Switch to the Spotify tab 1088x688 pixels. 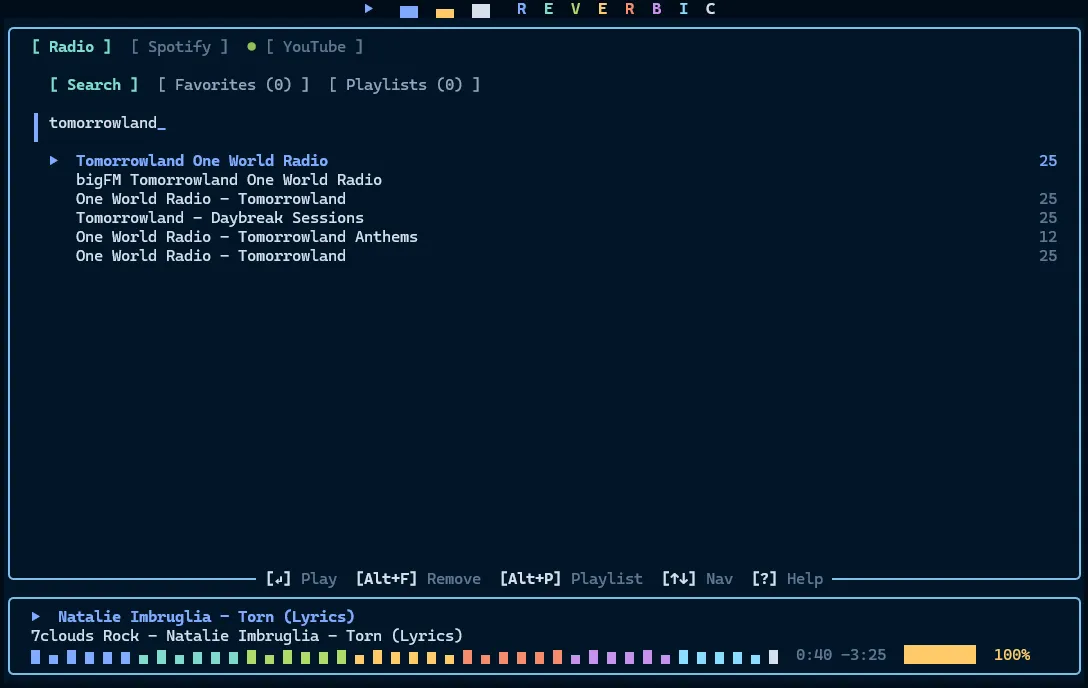(179, 46)
